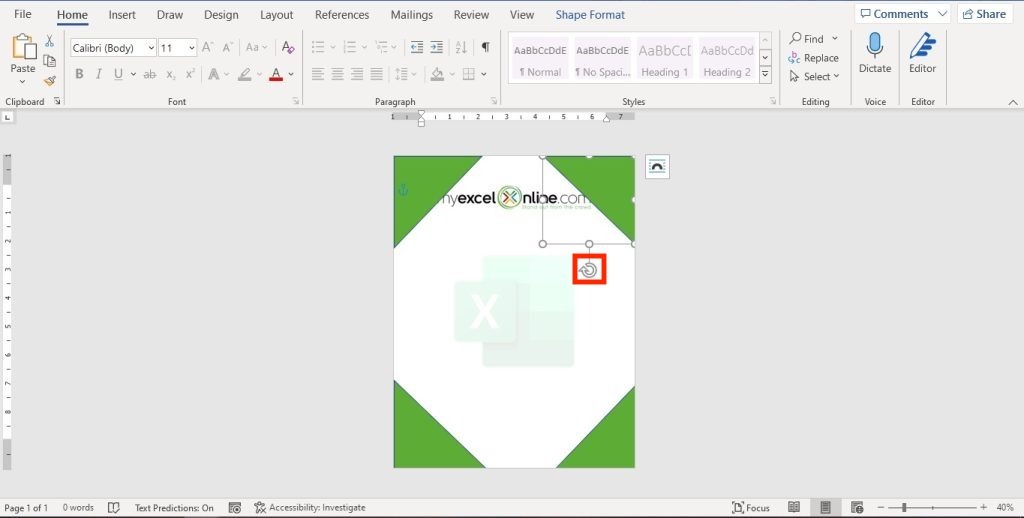Click the Dictate microphone icon
The width and height of the screenshot is (1024, 518).
click(x=874, y=45)
